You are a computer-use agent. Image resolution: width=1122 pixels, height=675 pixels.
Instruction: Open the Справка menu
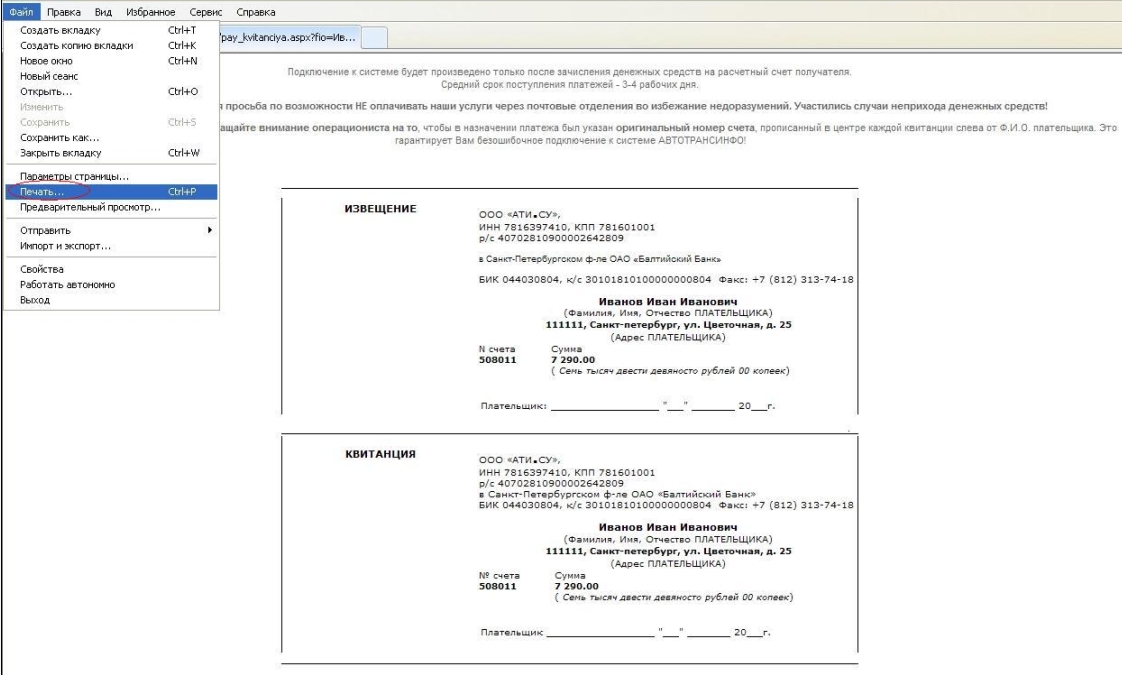(255, 12)
